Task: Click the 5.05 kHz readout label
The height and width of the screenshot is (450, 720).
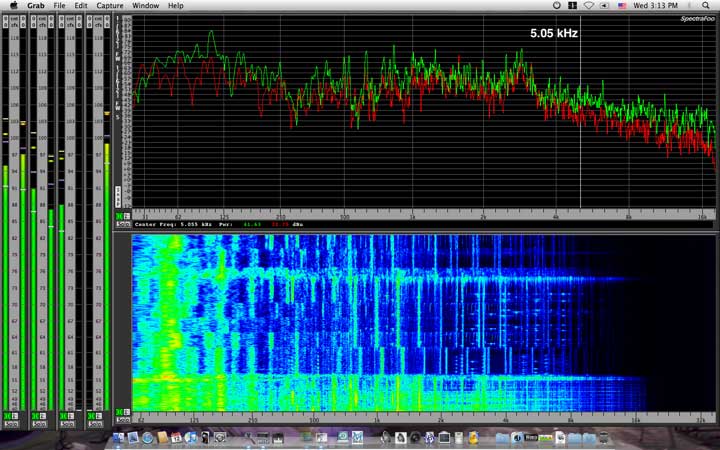Action: click(554, 33)
